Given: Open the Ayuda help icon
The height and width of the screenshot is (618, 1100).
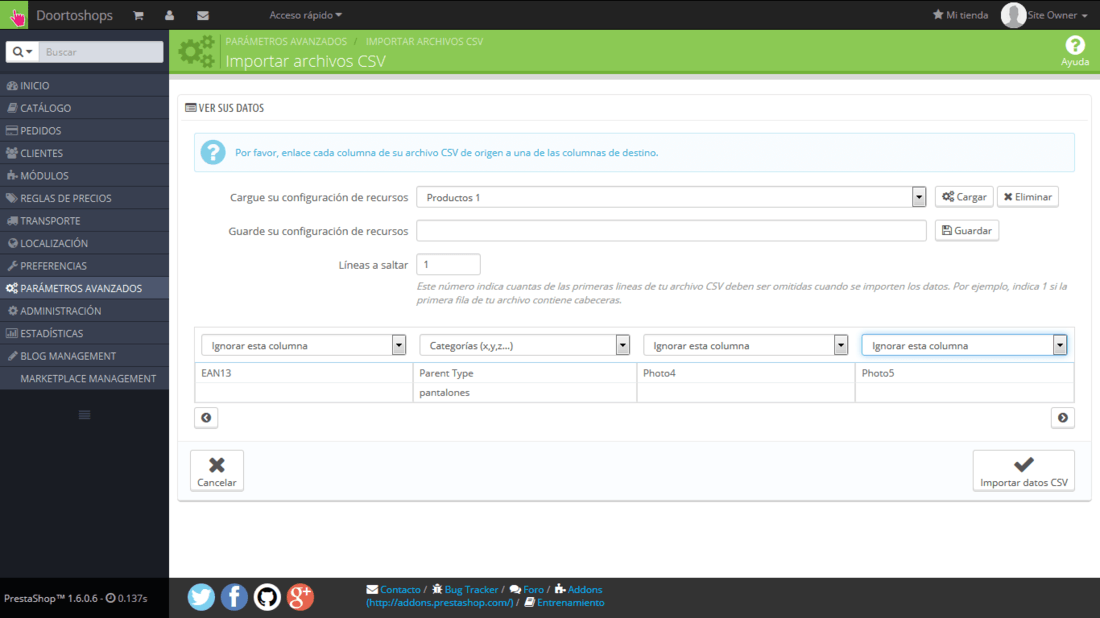Looking at the screenshot, I should (x=1075, y=51).
